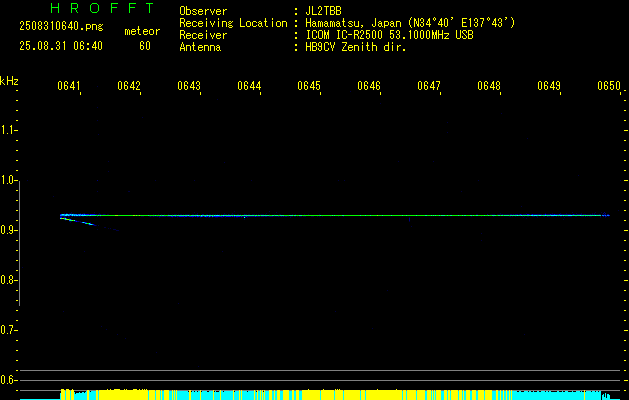Image resolution: width=629 pixels, height=400 pixels.
Task: Select HB9CV Zenith dir. text
Action: point(356,47)
